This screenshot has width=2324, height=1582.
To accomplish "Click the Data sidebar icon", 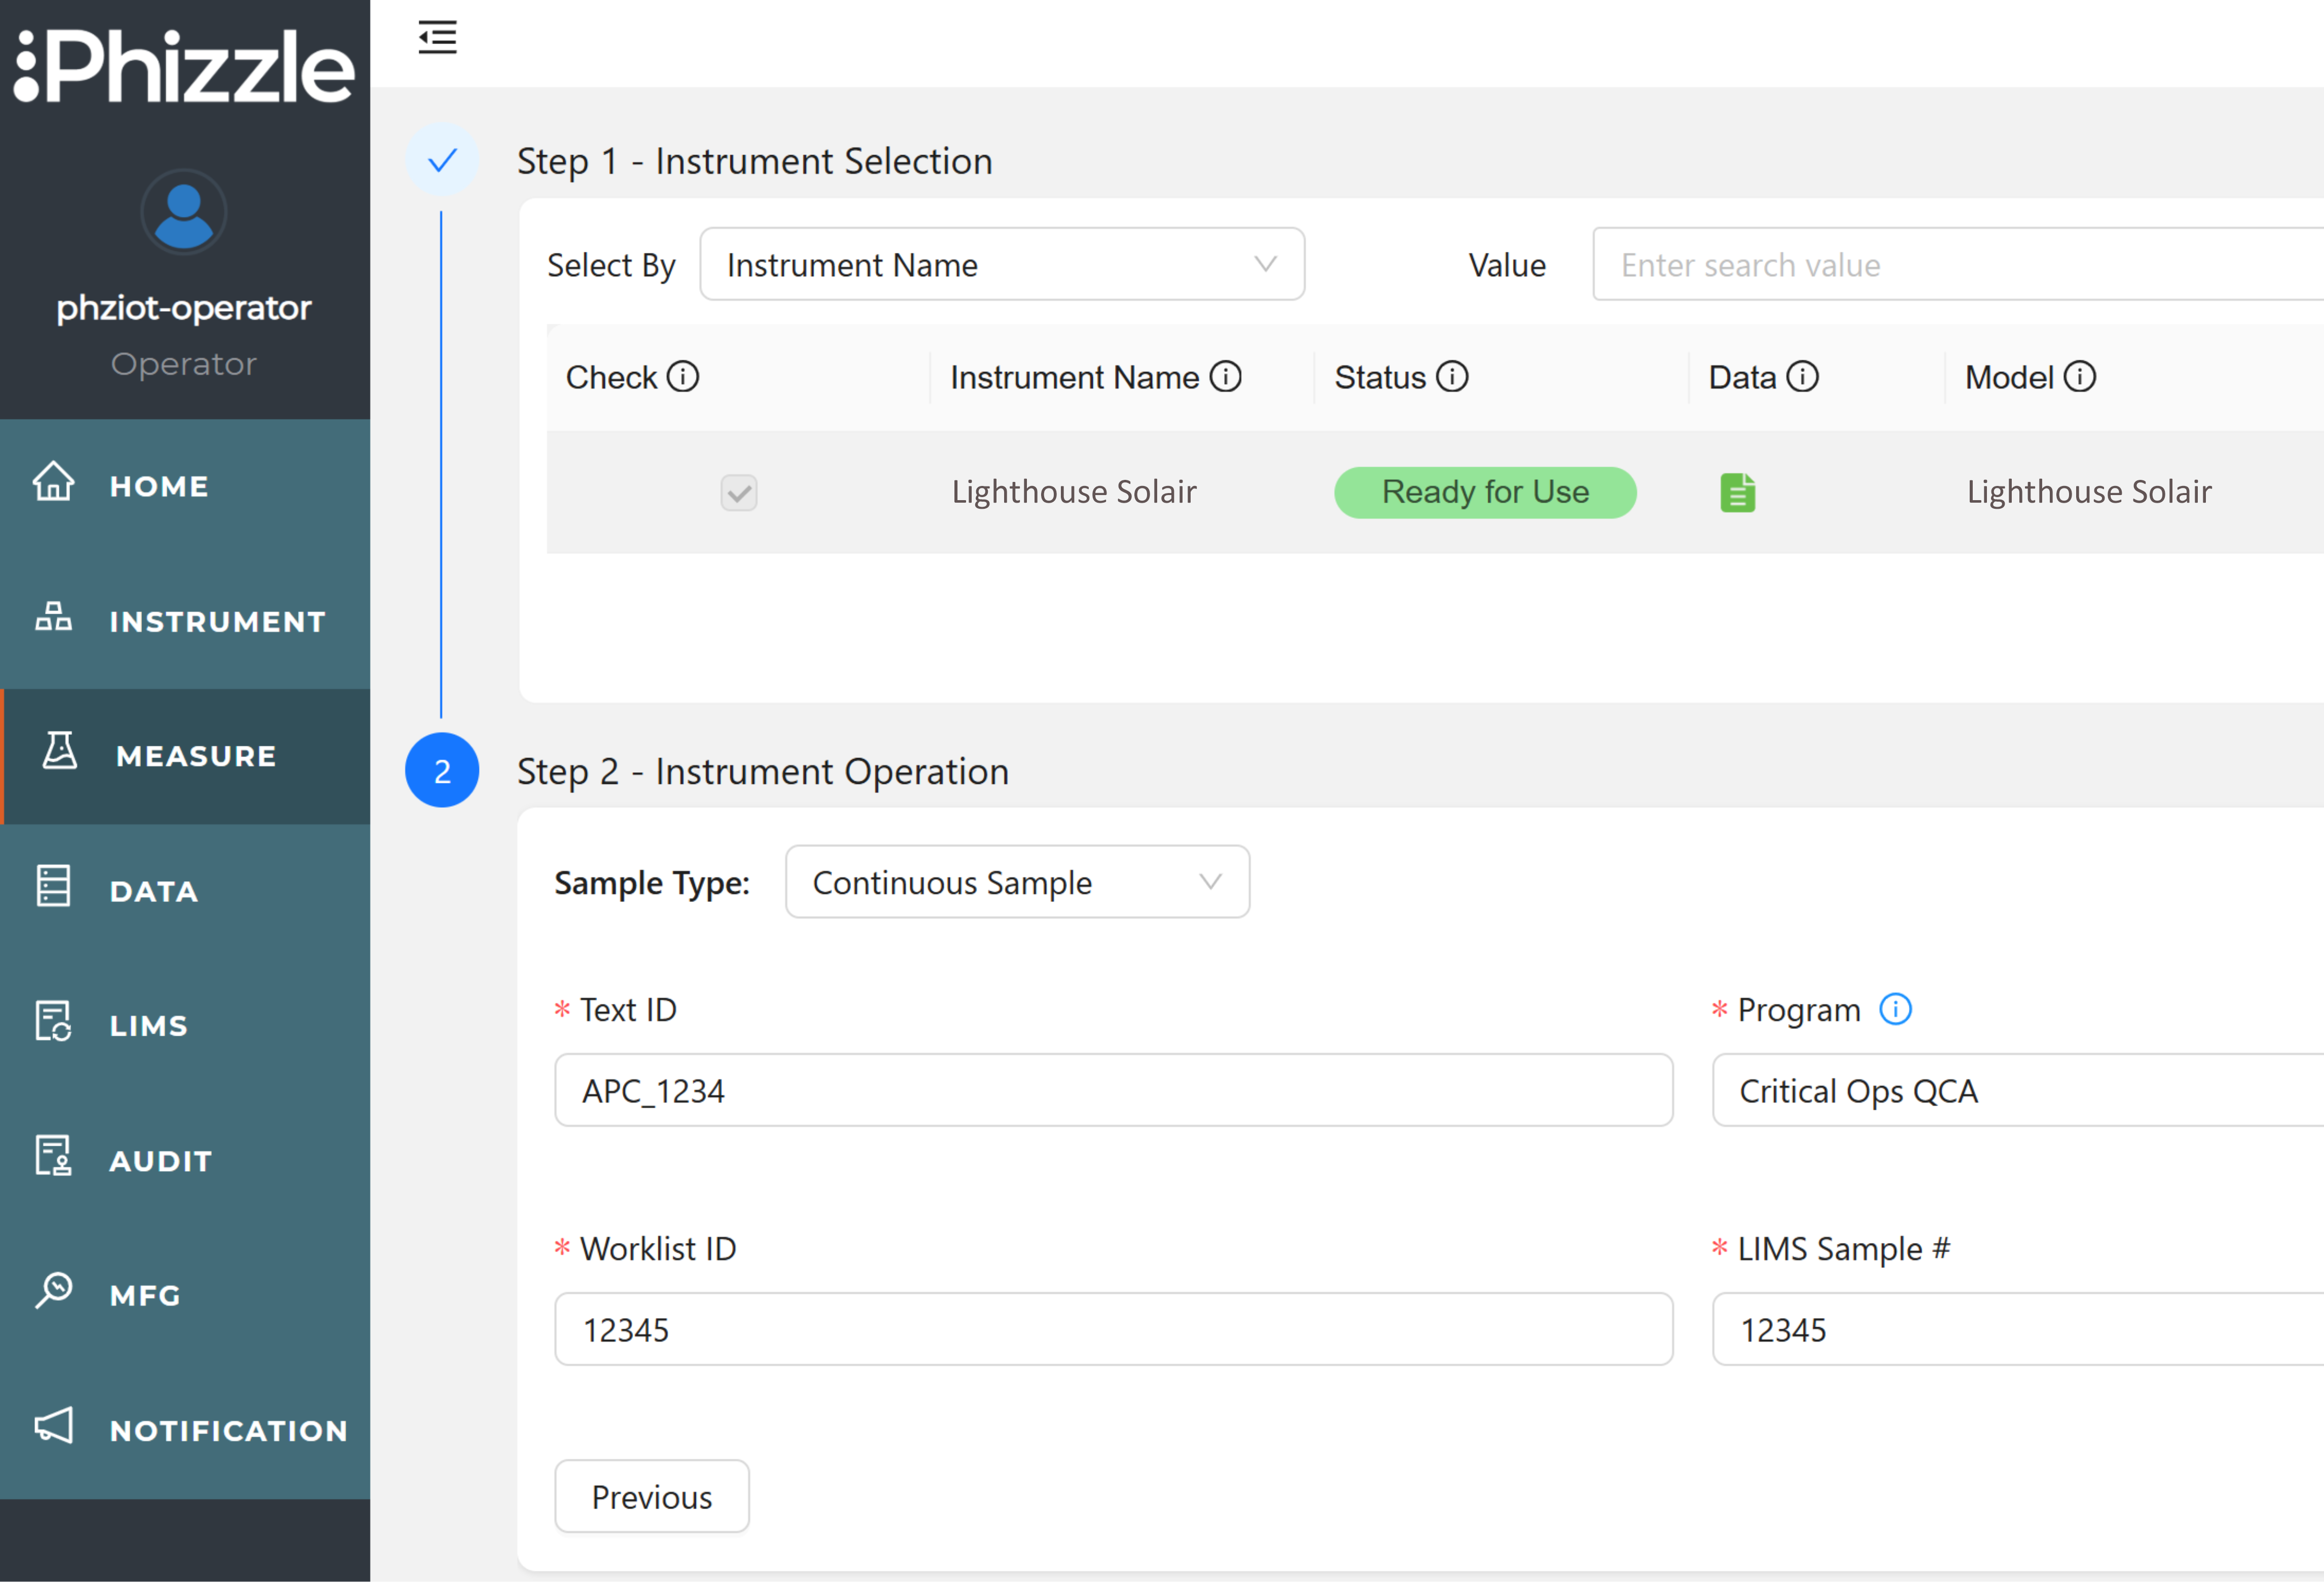I will 54,888.
